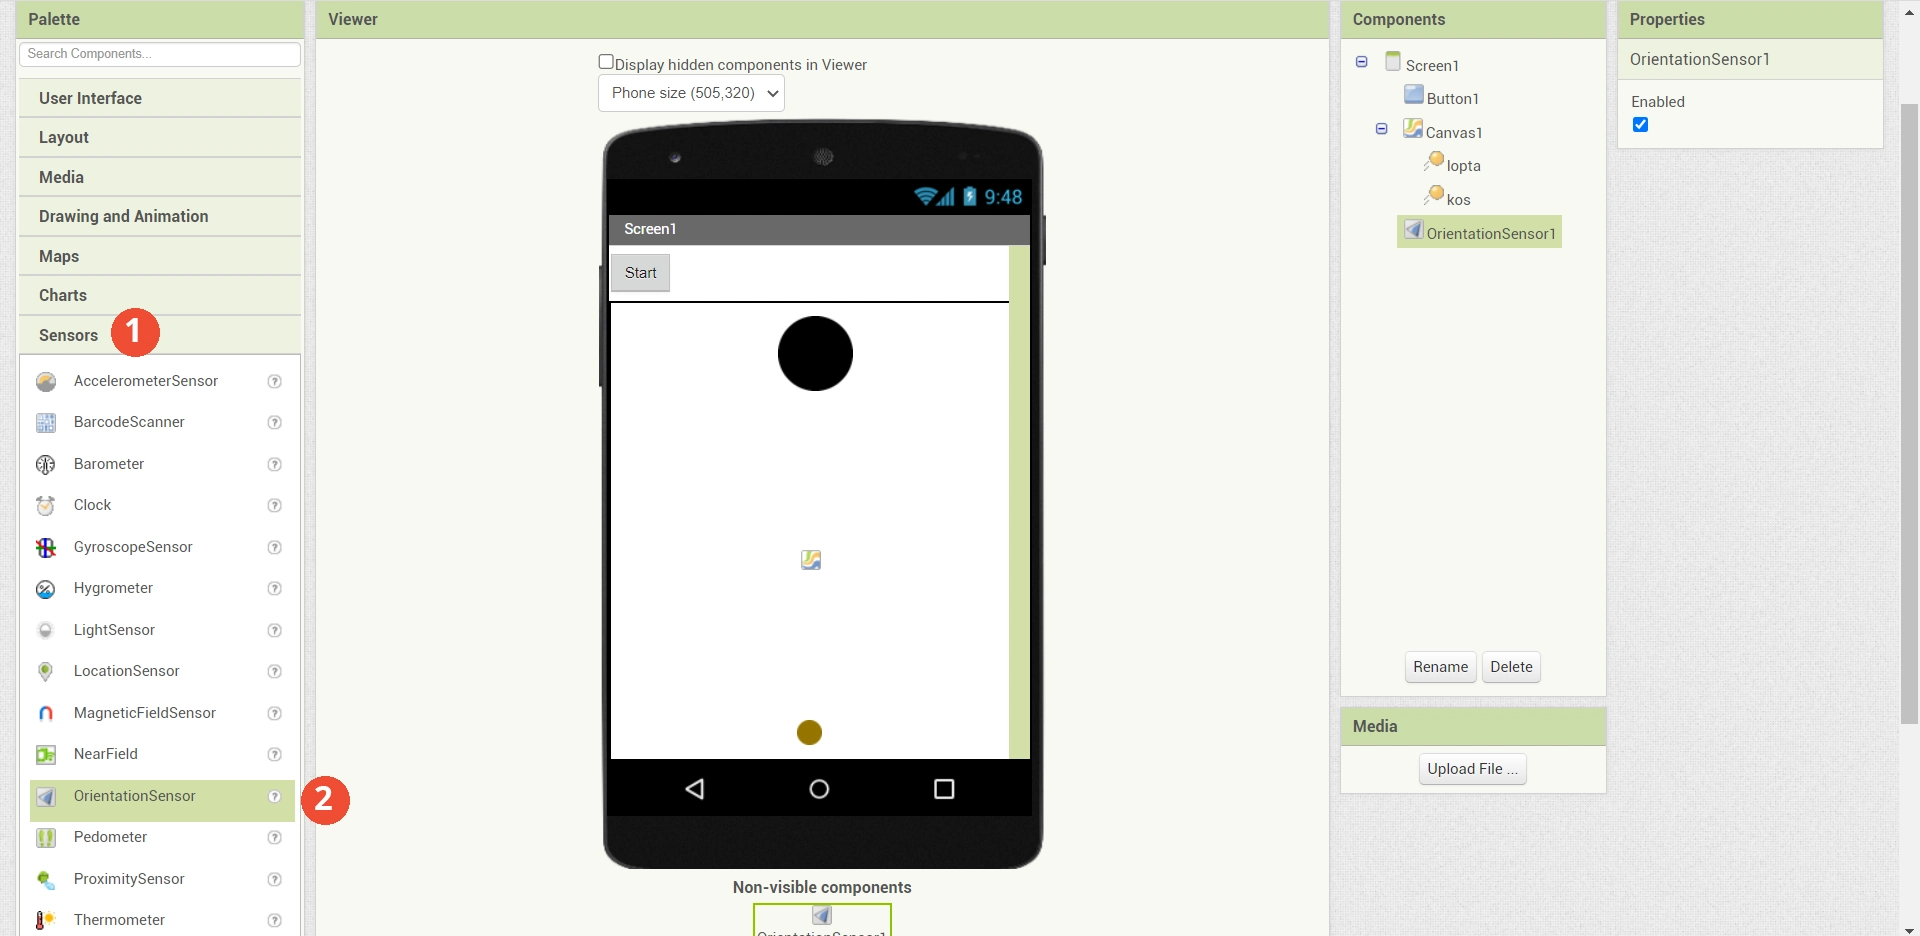Viewport: 1920px width, 936px height.
Task: Open help for BarcodeScanner
Action: [275, 423]
